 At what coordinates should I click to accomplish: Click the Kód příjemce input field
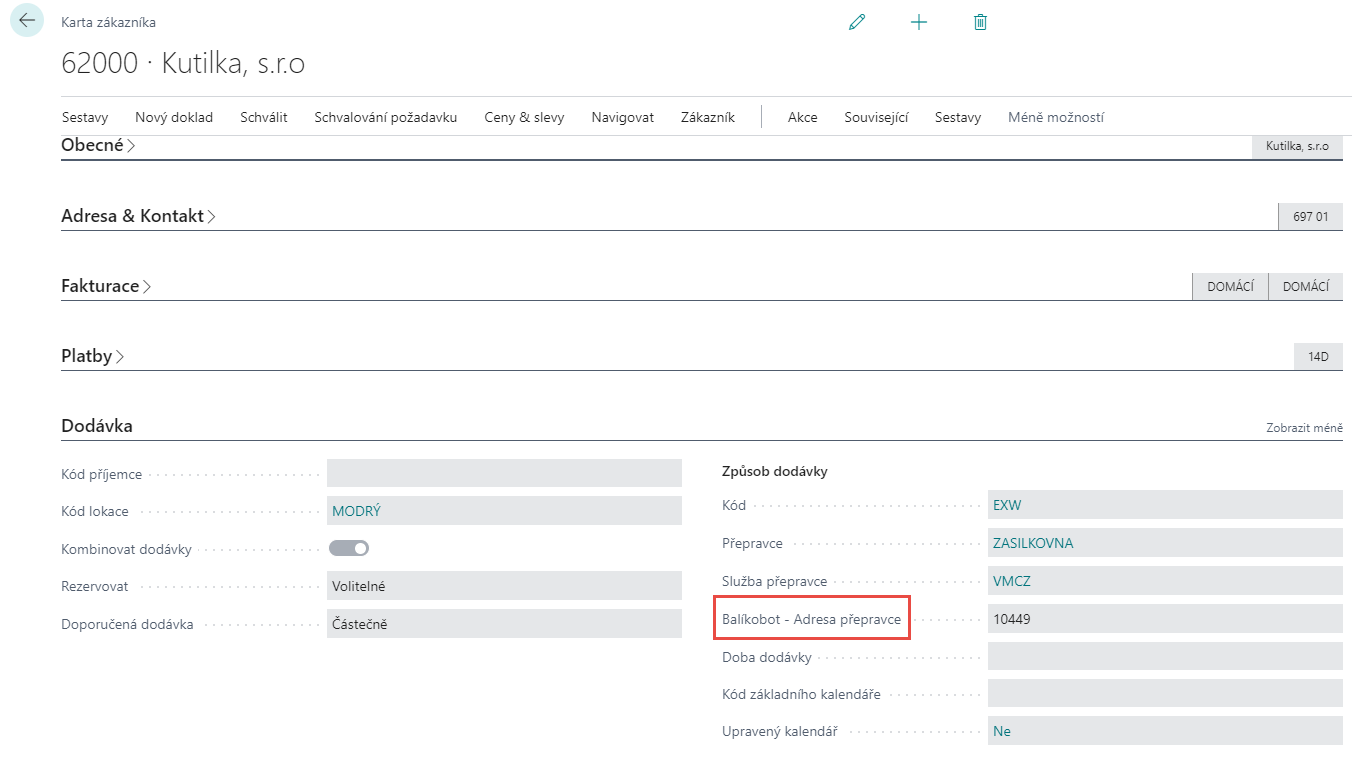(x=503, y=473)
